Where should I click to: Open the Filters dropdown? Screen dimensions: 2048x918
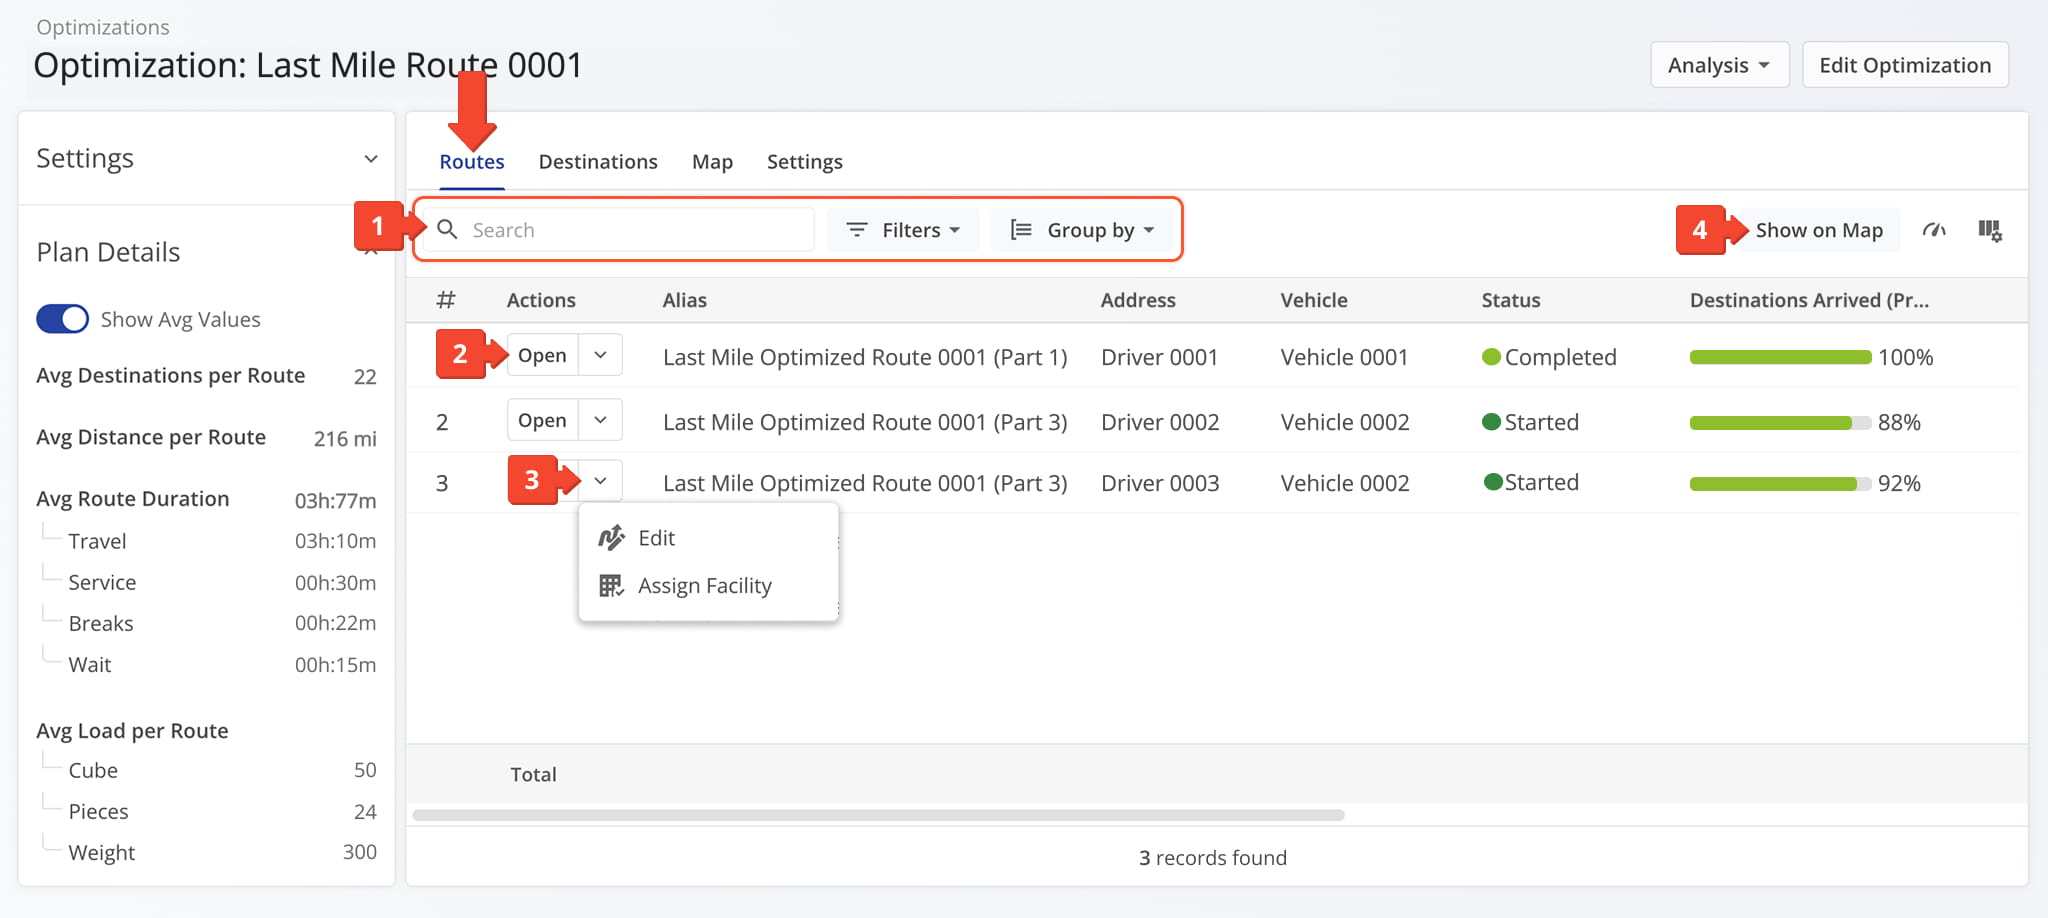[x=904, y=230]
